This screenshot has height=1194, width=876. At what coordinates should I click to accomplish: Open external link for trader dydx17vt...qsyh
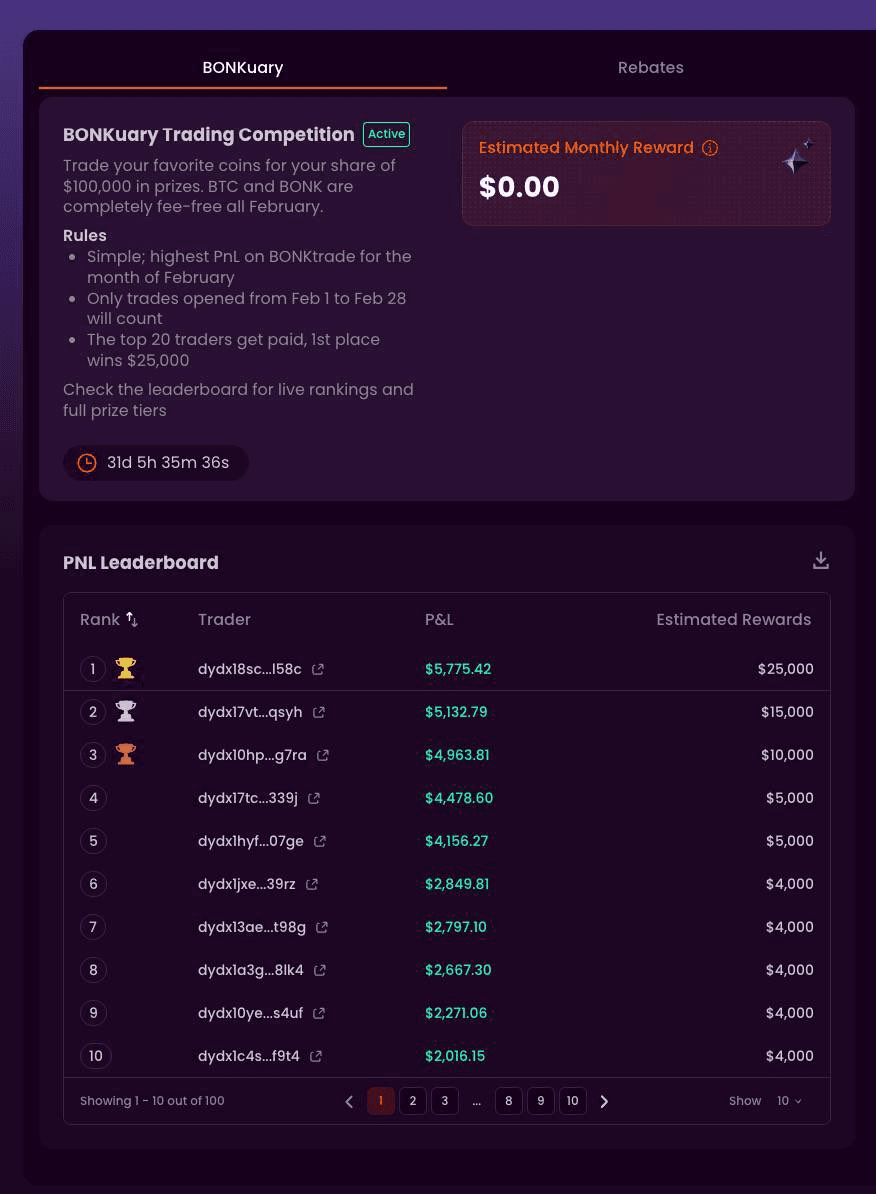(319, 713)
